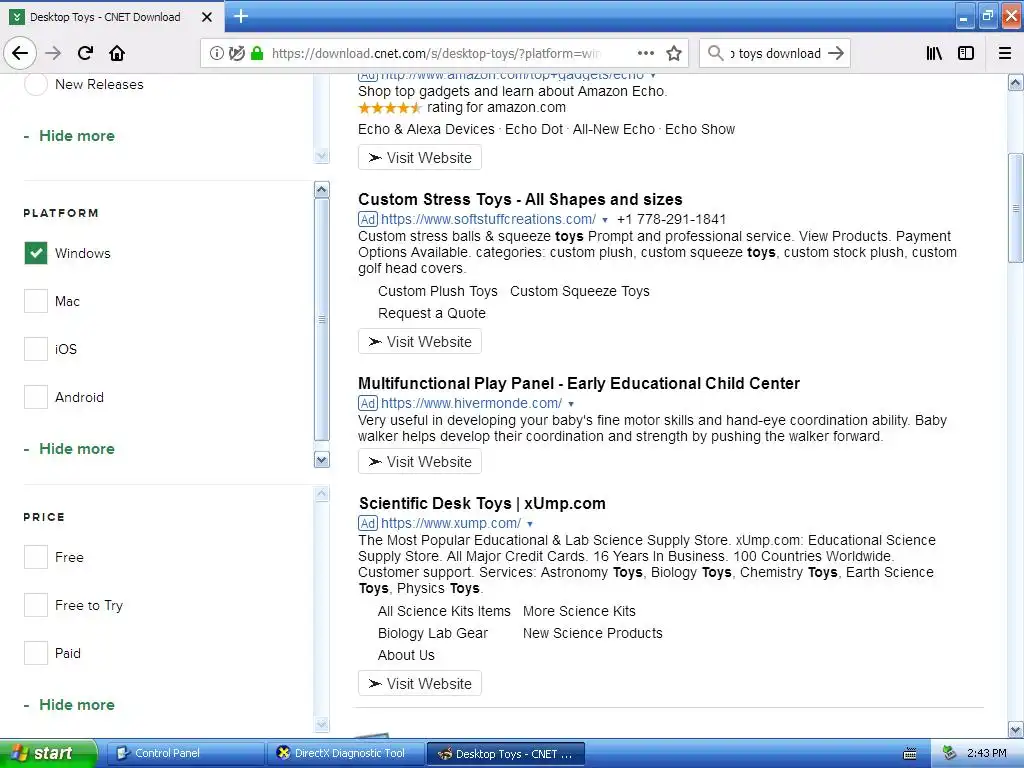Open the home page via house icon
The height and width of the screenshot is (768, 1024).
117,53
